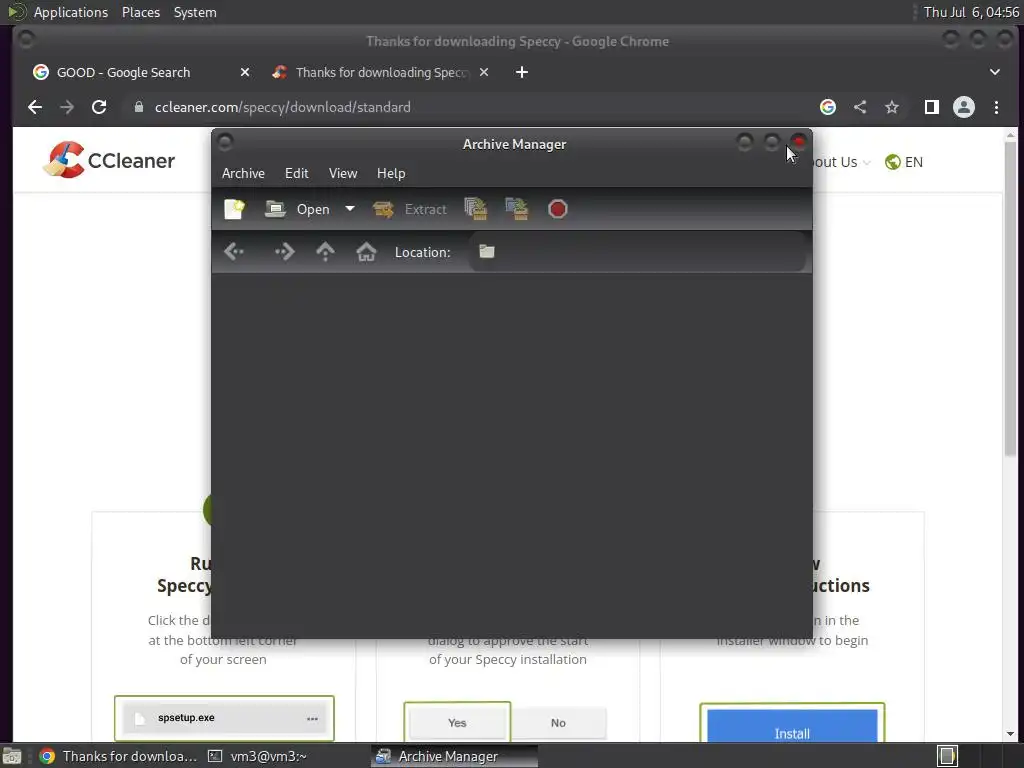Close the Archive Manager window

799,142
